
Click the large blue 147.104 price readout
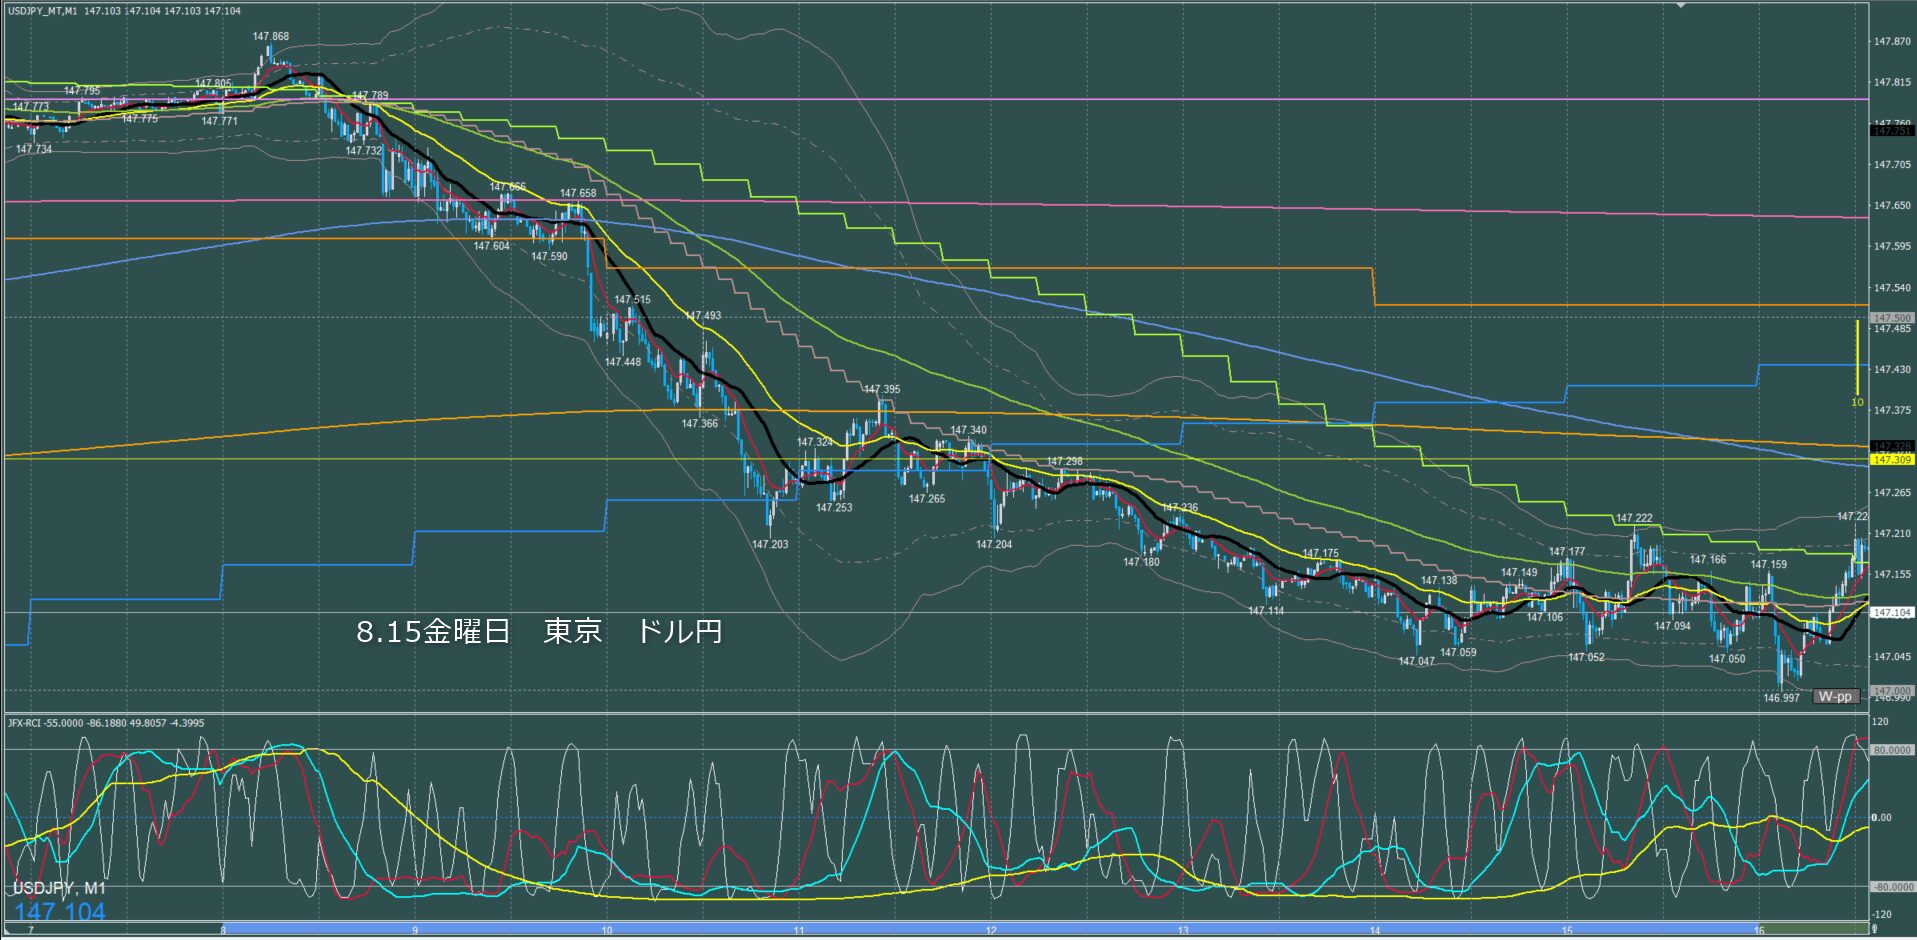pyautogui.click(x=60, y=912)
